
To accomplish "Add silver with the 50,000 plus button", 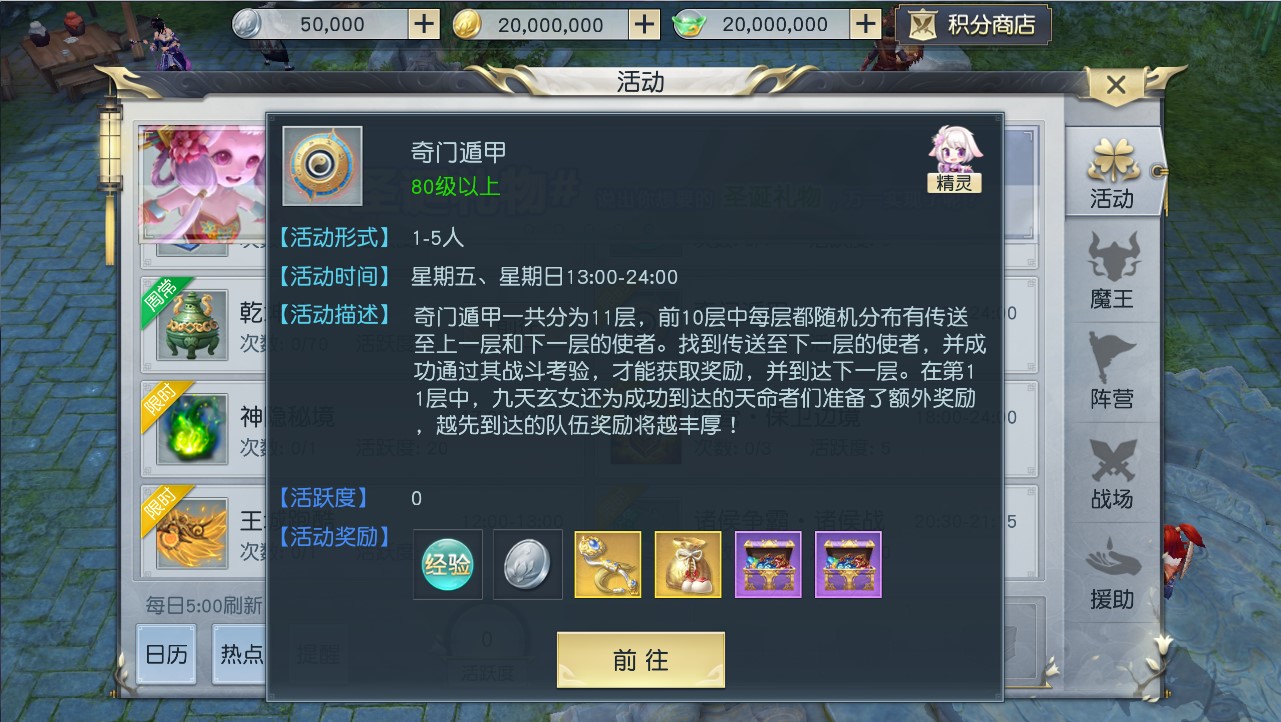I will point(425,24).
